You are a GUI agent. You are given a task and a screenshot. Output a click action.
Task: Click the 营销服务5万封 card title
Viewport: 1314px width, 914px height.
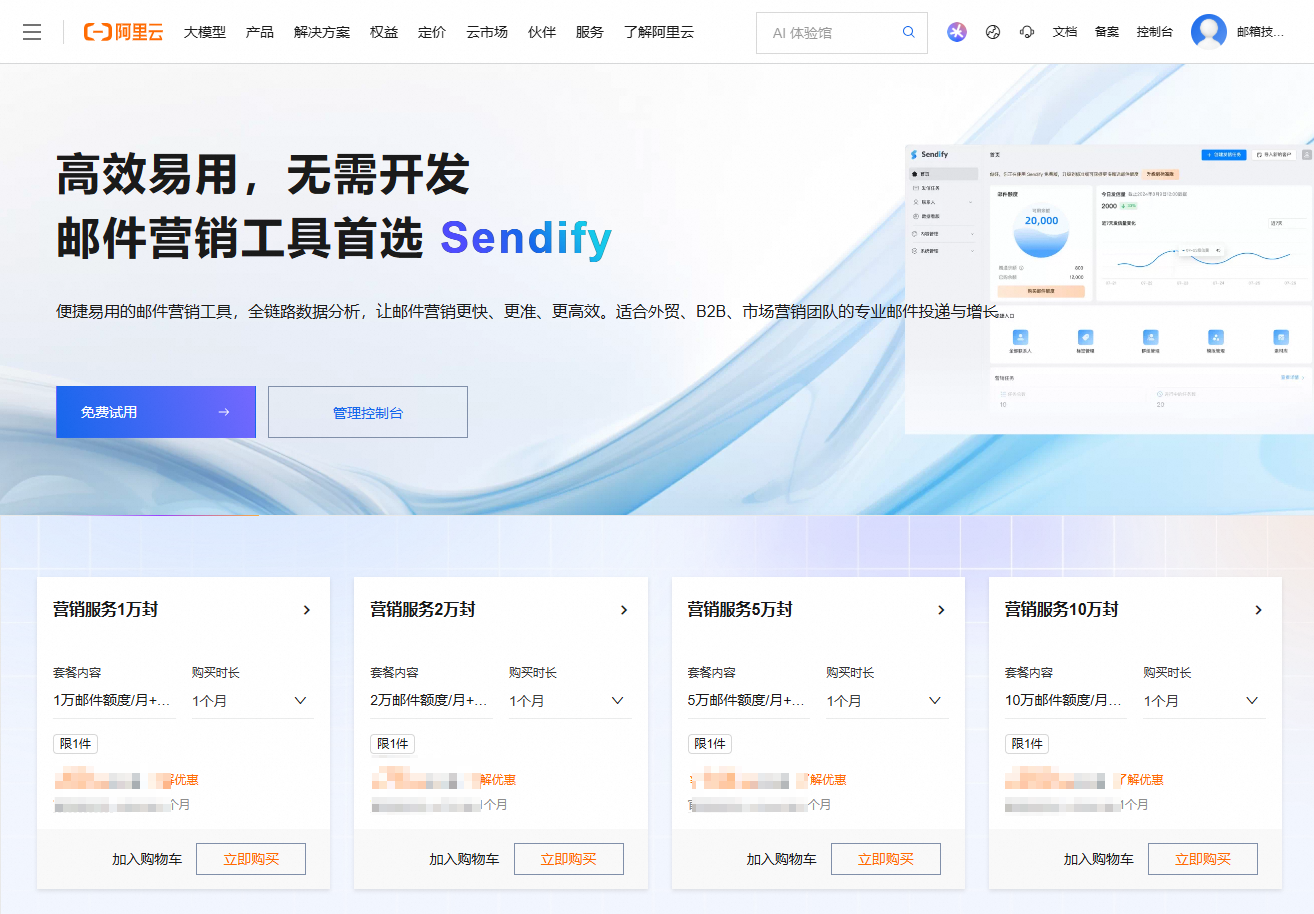740,610
